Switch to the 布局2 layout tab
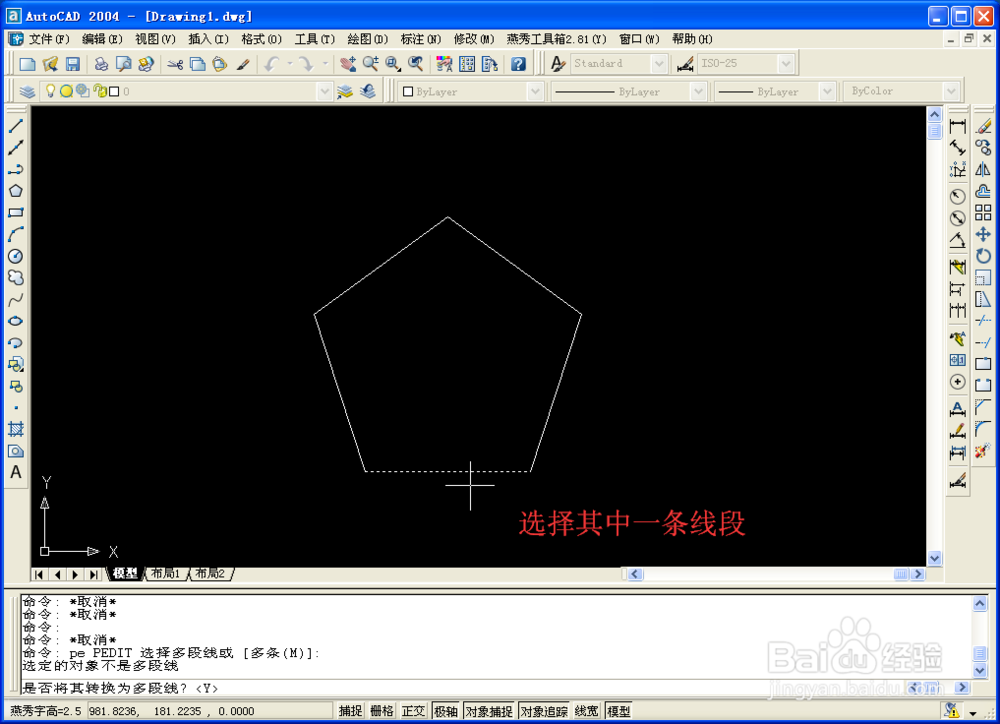The image size is (1000, 724). point(210,573)
